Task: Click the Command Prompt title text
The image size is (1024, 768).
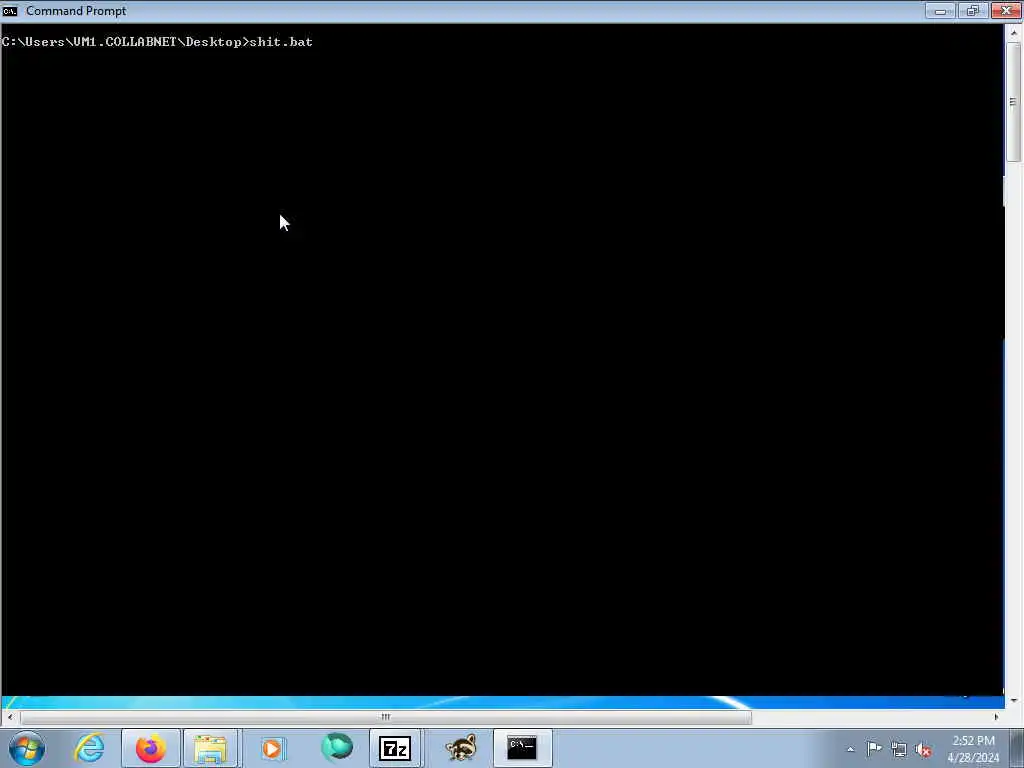Action: click(76, 11)
